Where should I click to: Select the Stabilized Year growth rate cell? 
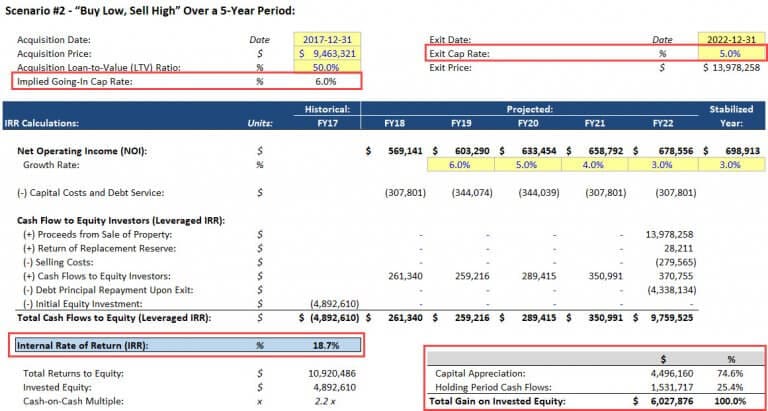729,164
